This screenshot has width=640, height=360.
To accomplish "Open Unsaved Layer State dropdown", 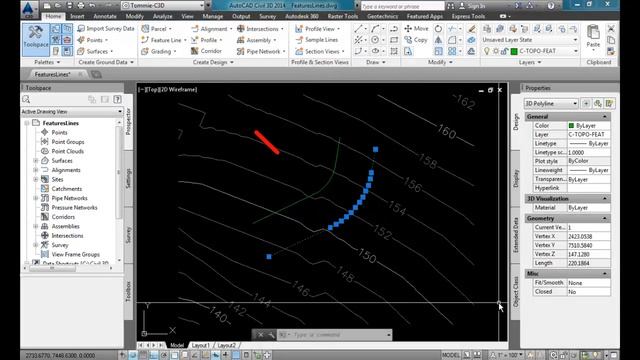I will pyautogui.click(x=530, y=40).
